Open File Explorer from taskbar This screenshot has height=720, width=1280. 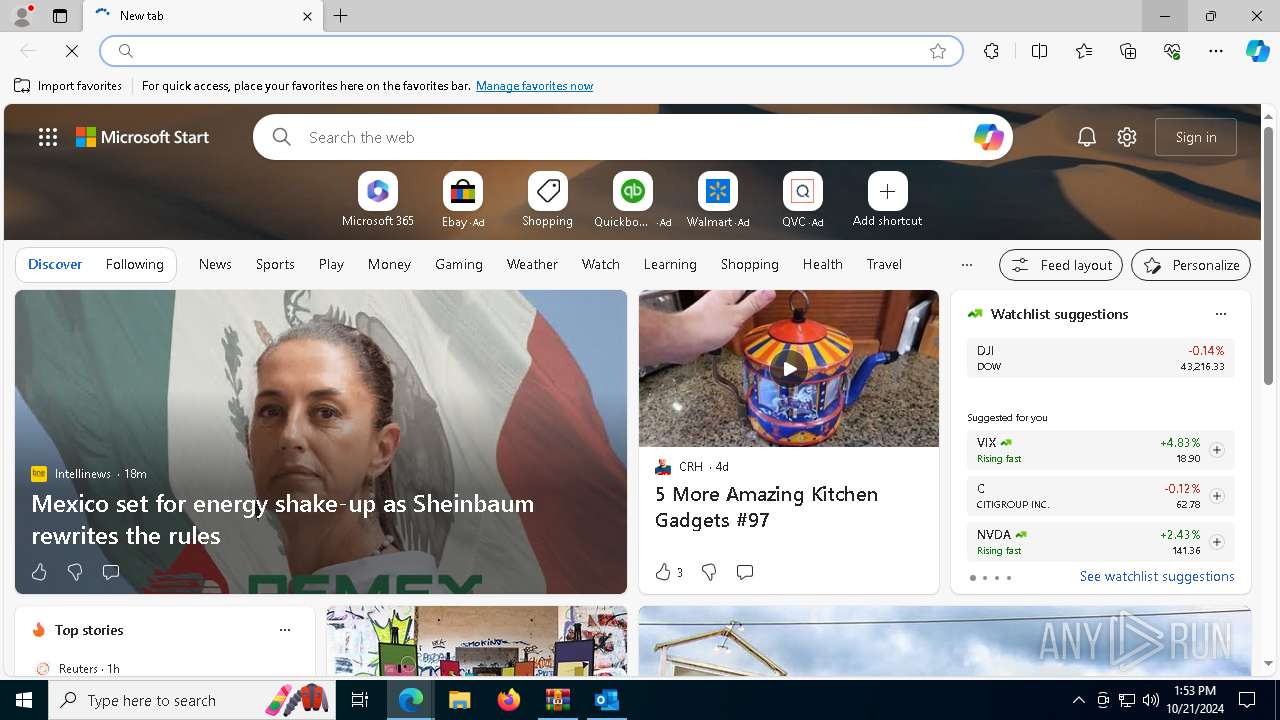coord(459,700)
